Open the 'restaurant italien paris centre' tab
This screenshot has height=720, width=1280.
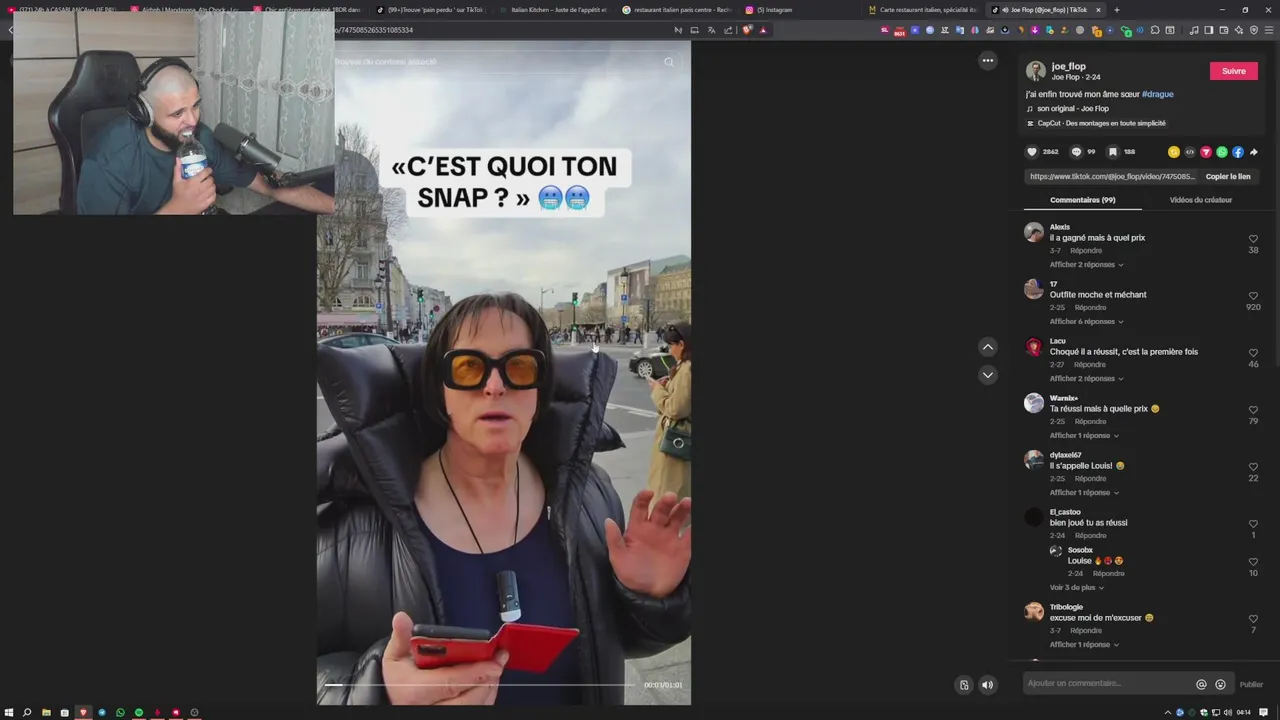(x=677, y=10)
